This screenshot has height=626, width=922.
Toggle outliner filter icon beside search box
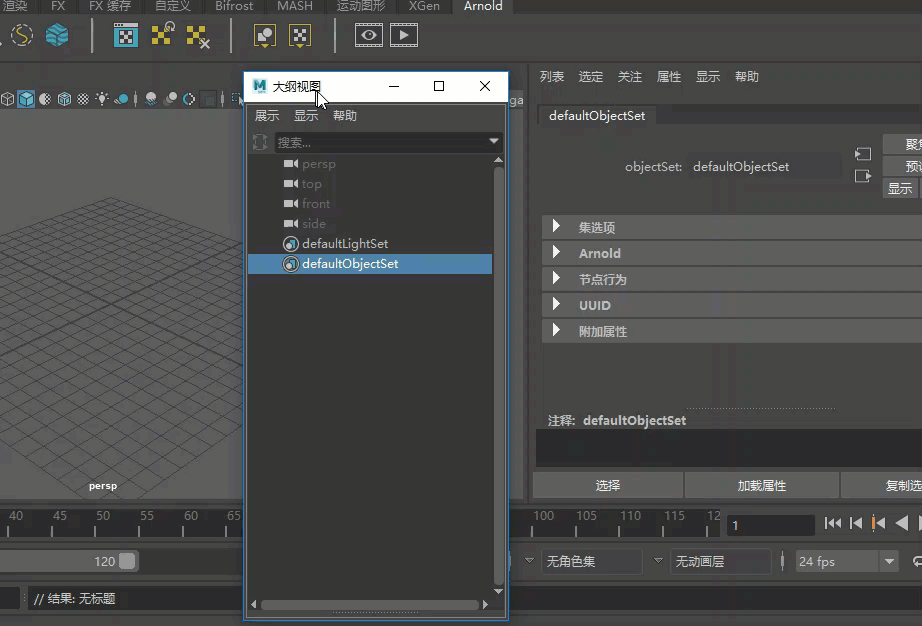[x=260, y=142]
